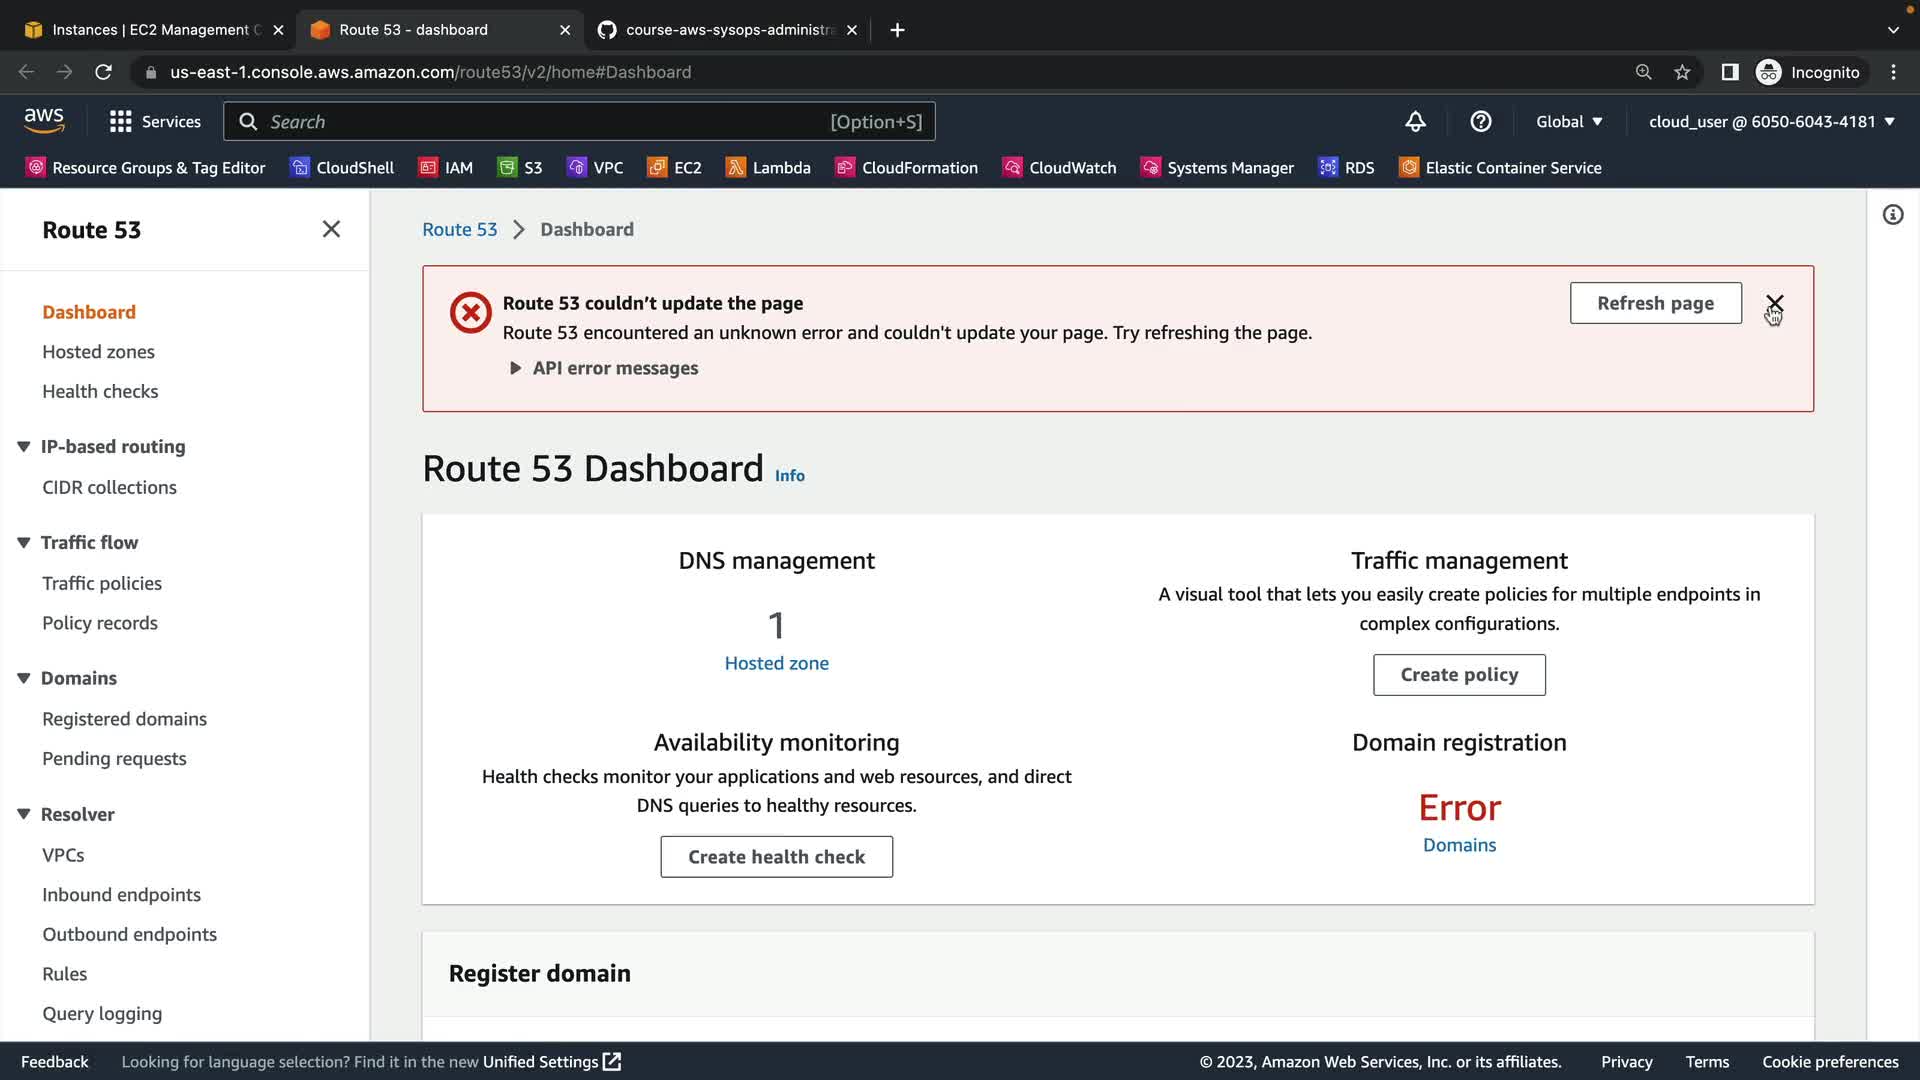Click the AWS help question mark icon

pyautogui.click(x=1481, y=122)
